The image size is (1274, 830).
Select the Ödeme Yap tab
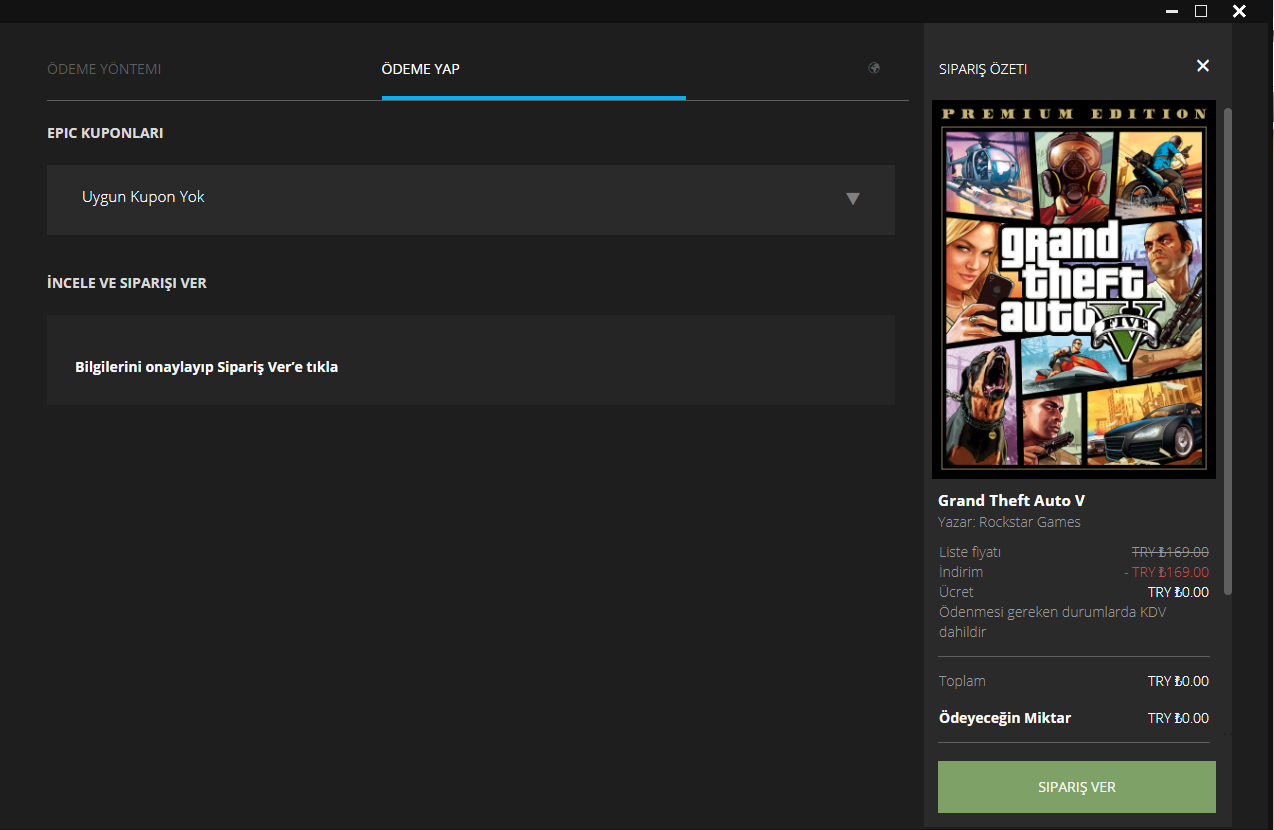(x=421, y=69)
